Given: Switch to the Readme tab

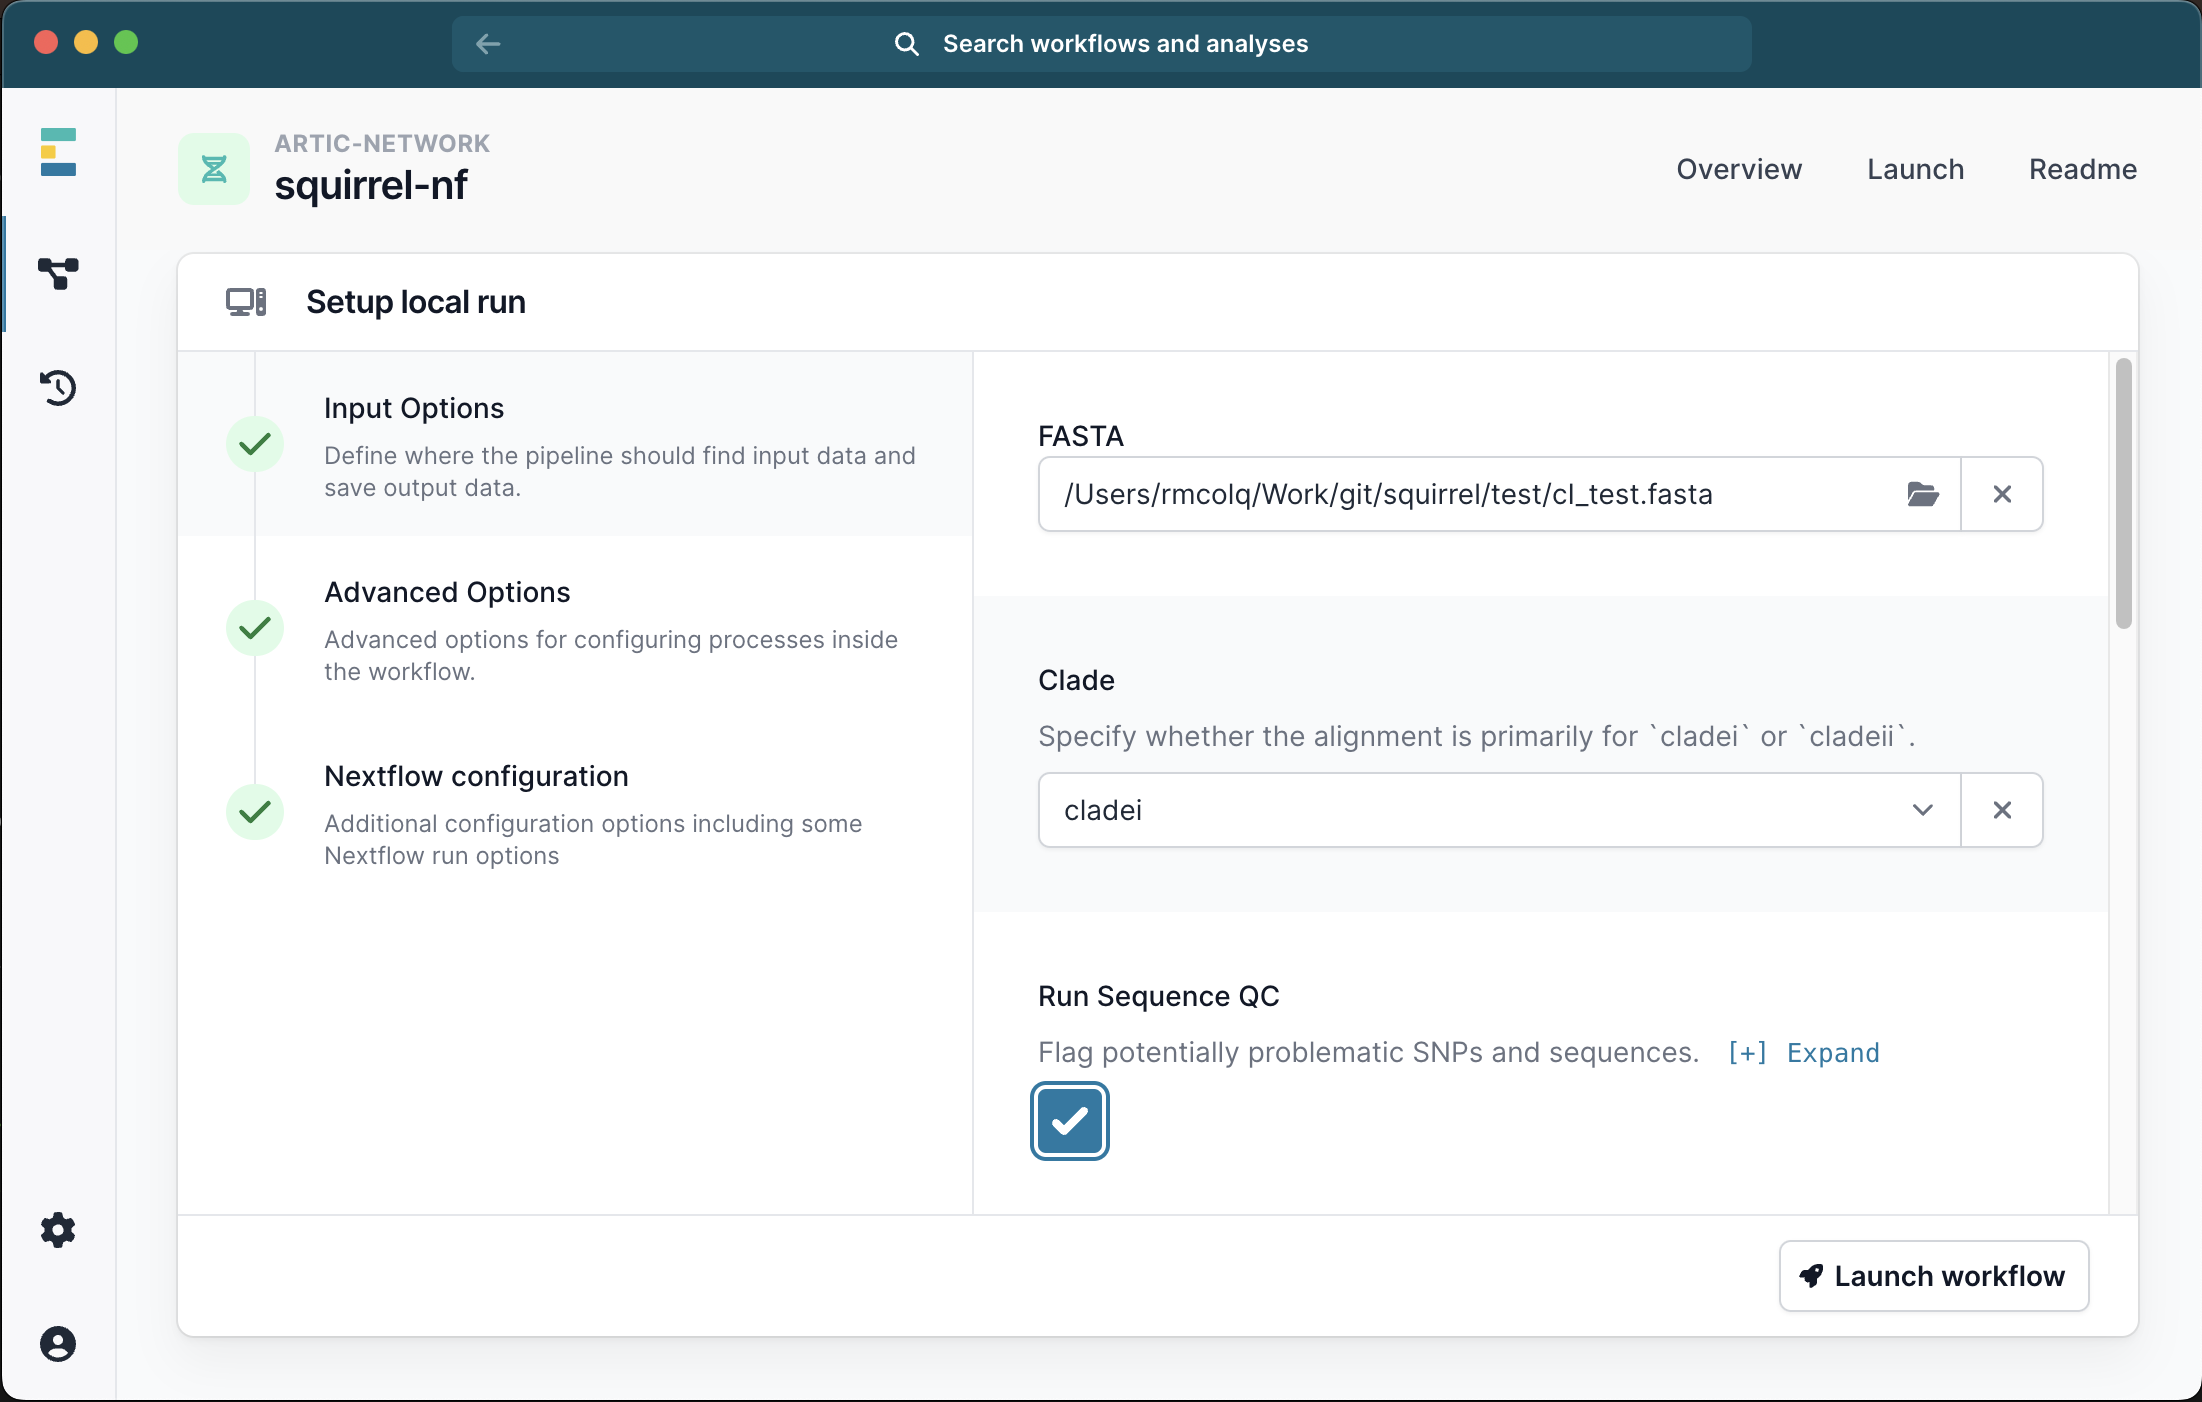Looking at the screenshot, I should [x=2083, y=169].
